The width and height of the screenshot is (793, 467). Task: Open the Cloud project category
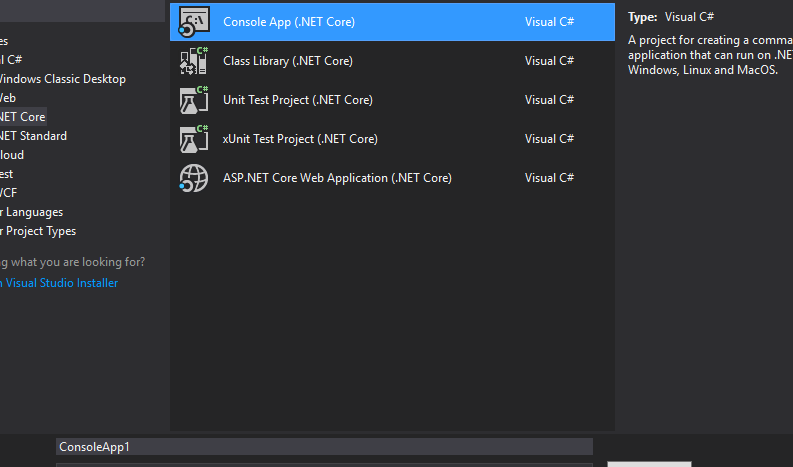click(12, 155)
